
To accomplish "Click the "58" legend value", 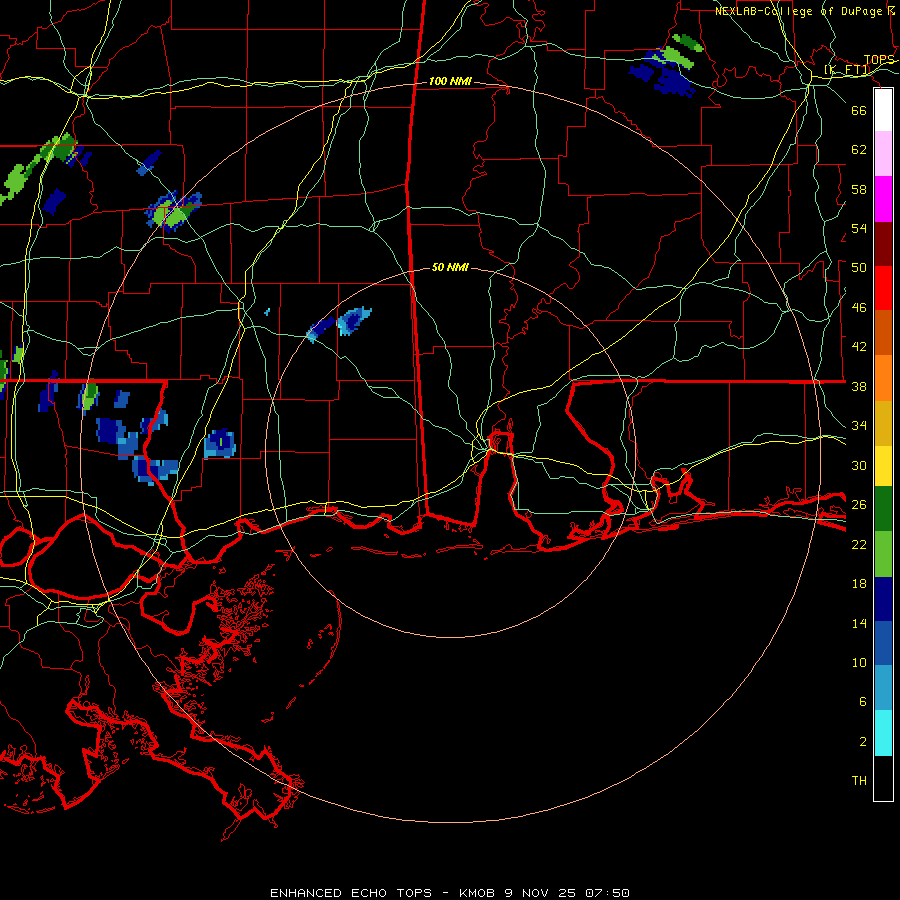I will 859,189.
